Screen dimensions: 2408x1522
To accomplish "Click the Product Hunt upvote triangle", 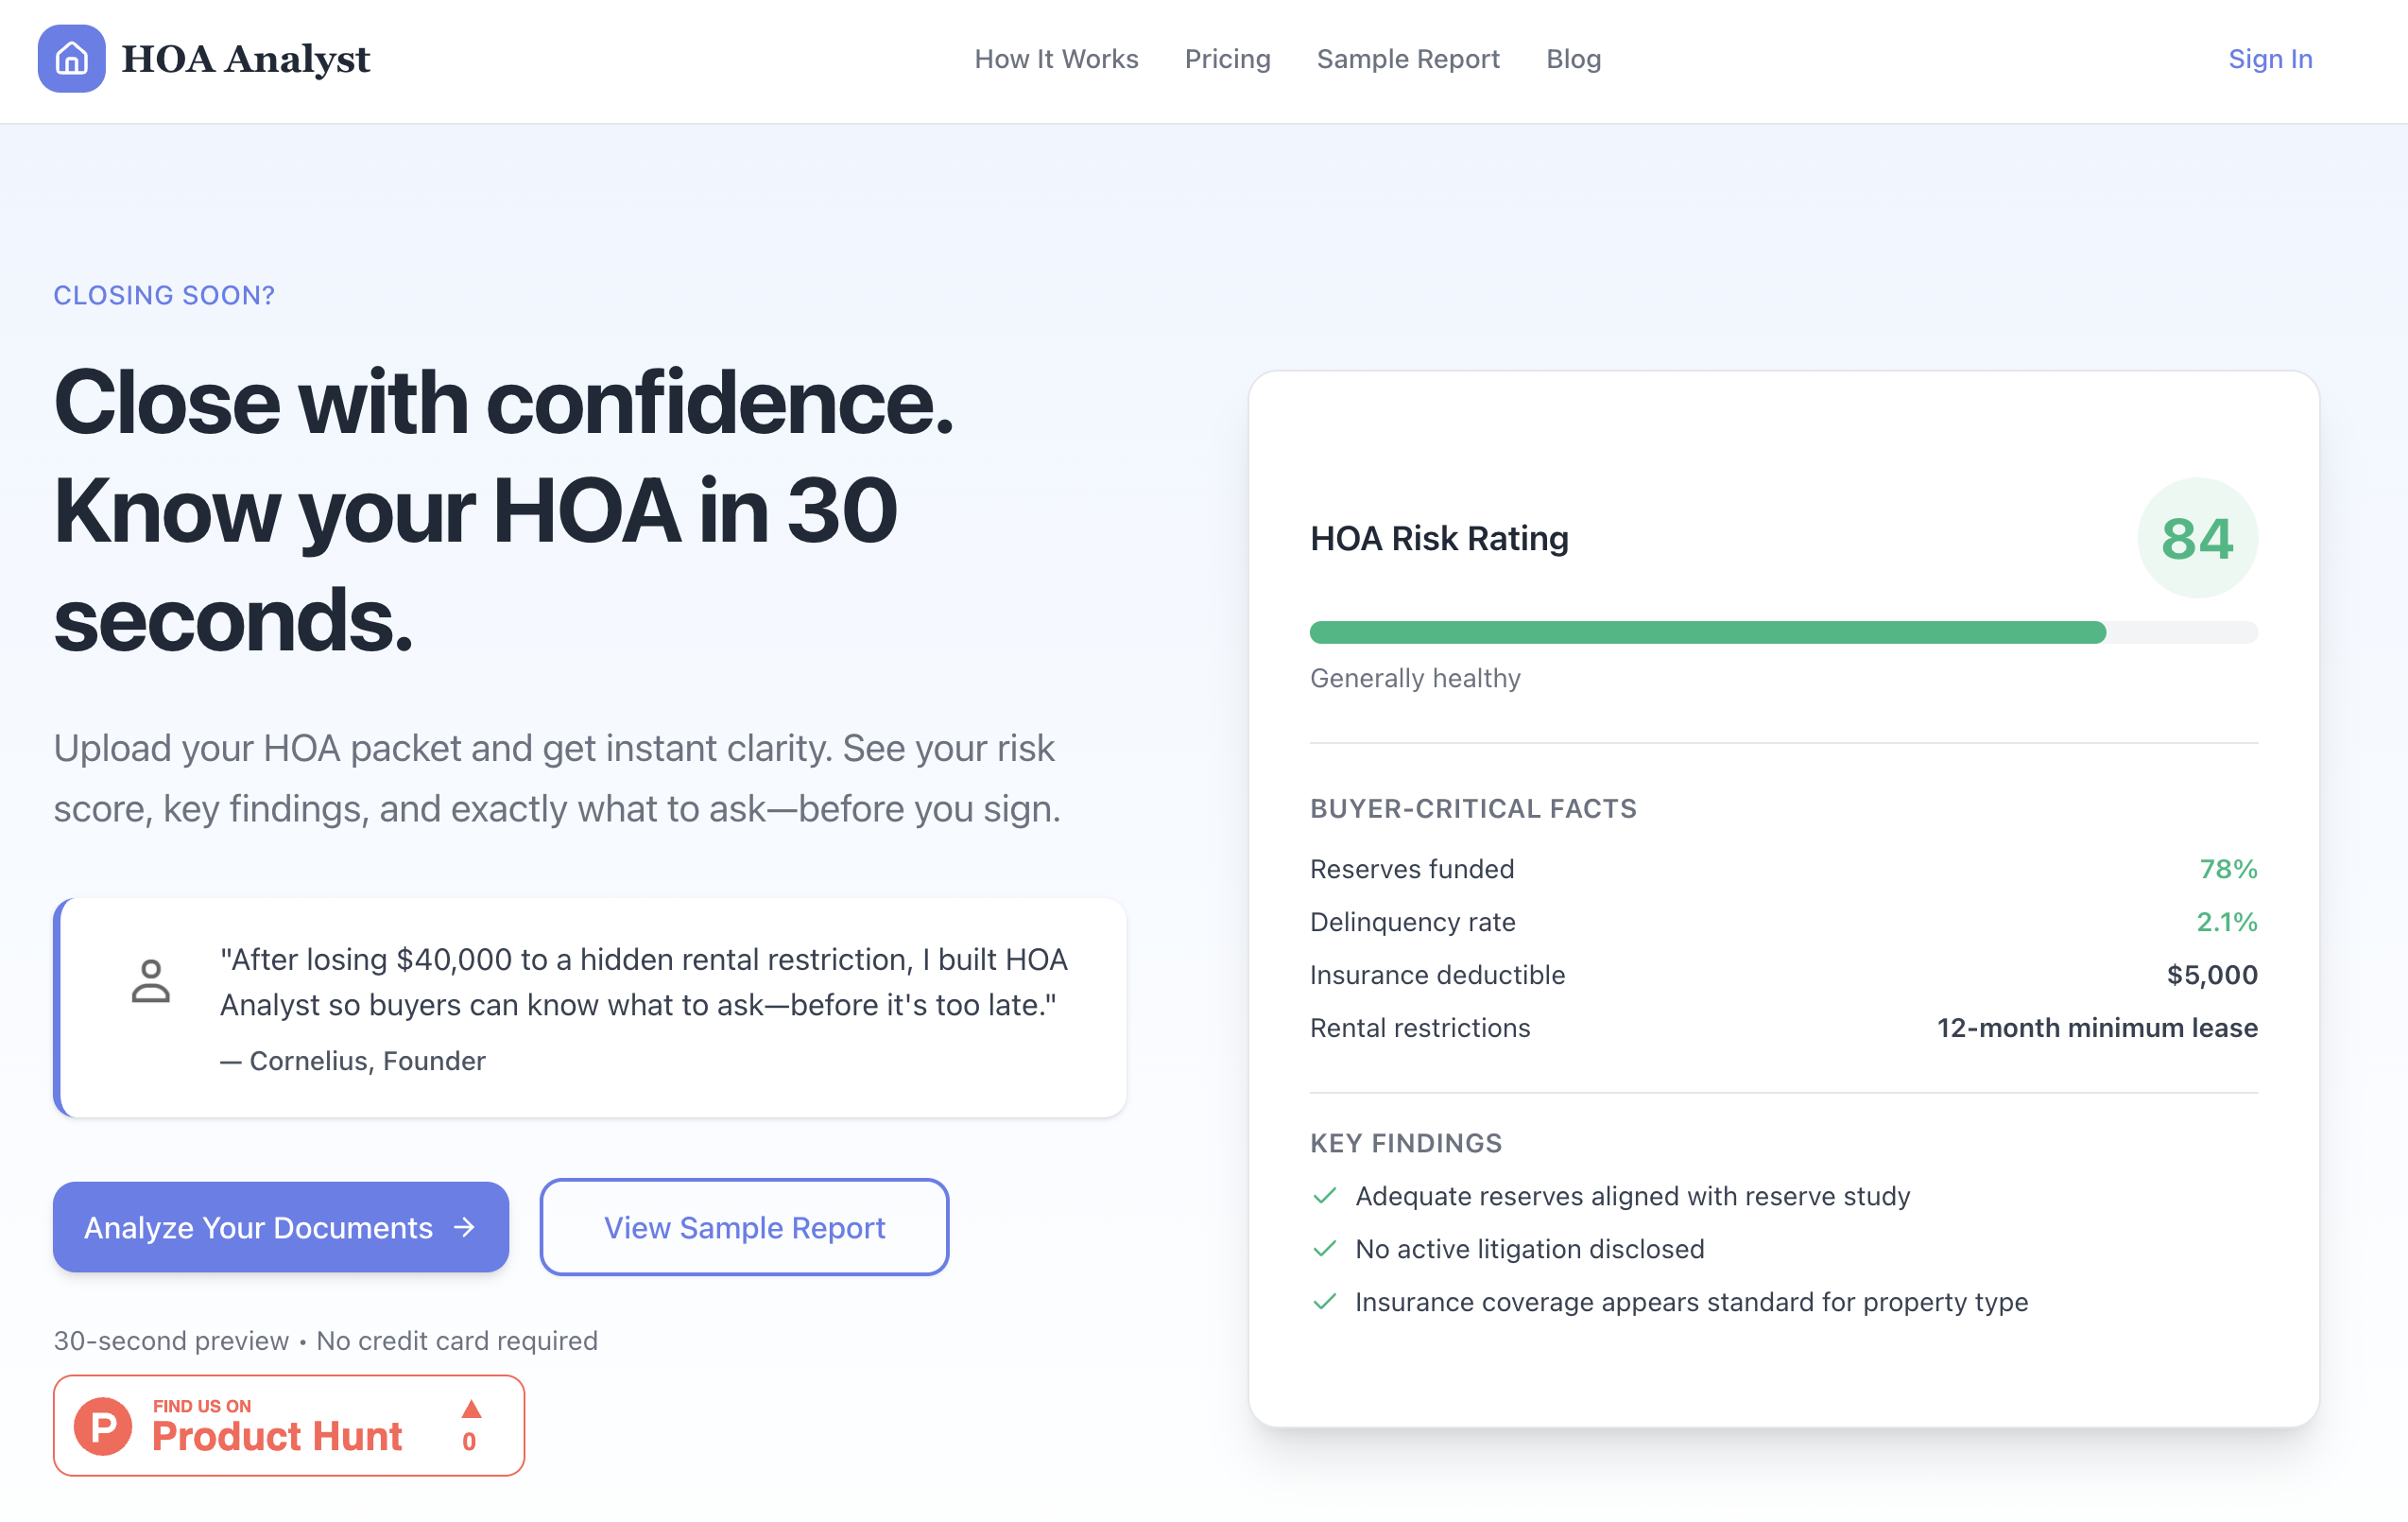I will (x=471, y=1409).
